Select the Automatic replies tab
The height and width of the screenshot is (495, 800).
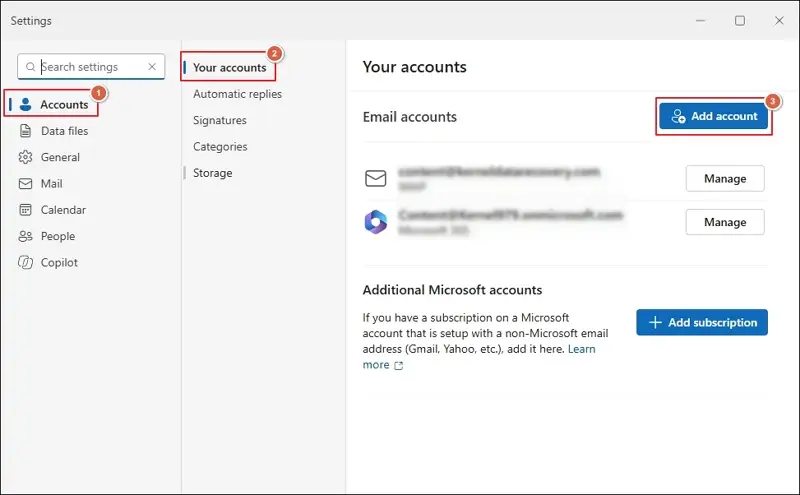[237, 94]
